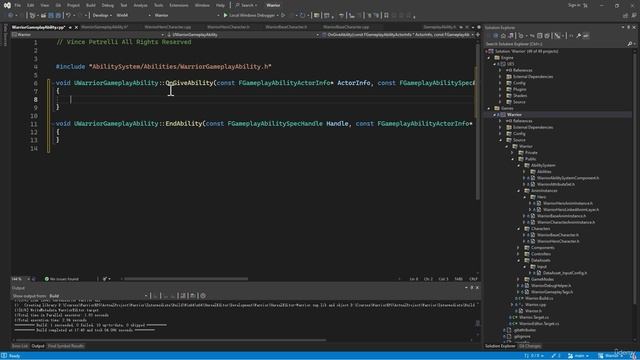Click the Search box in title bar
Viewport: 640px width, 360px height.
tap(246, 5)
